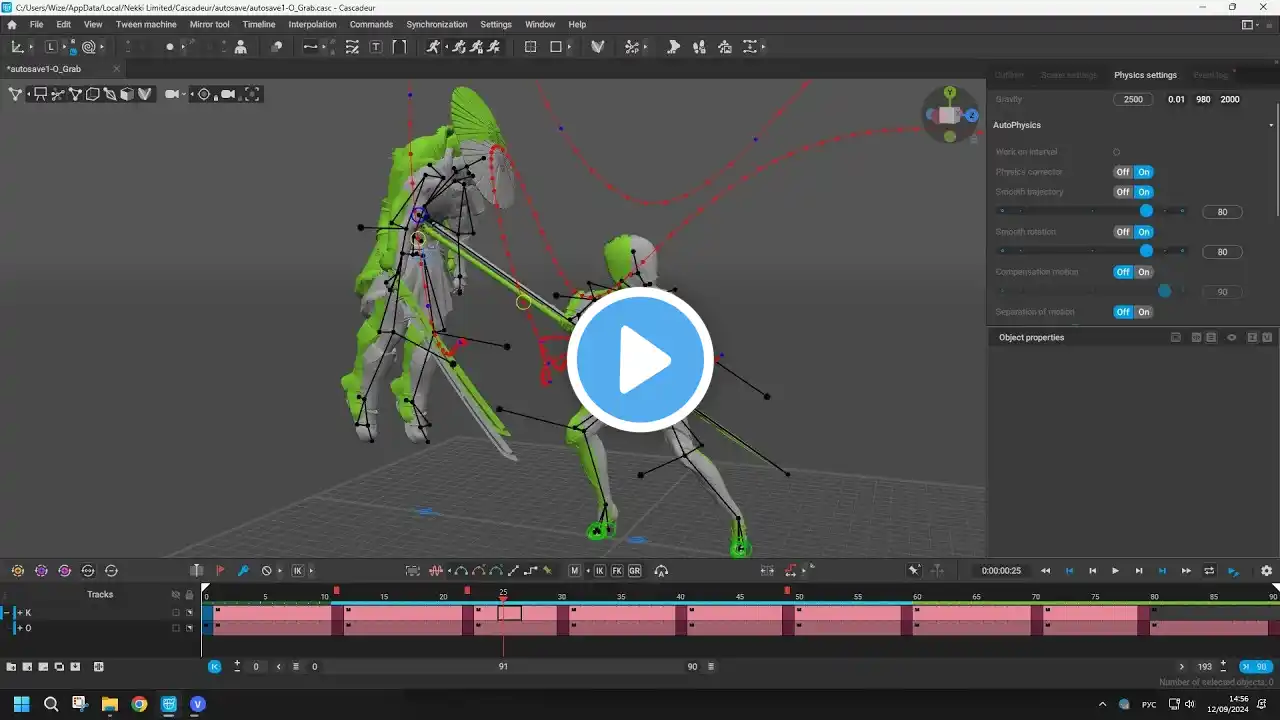Collapse the AutoPhysics section arrow
This screenshot has width=1280, height=720.
point(1271,126)
